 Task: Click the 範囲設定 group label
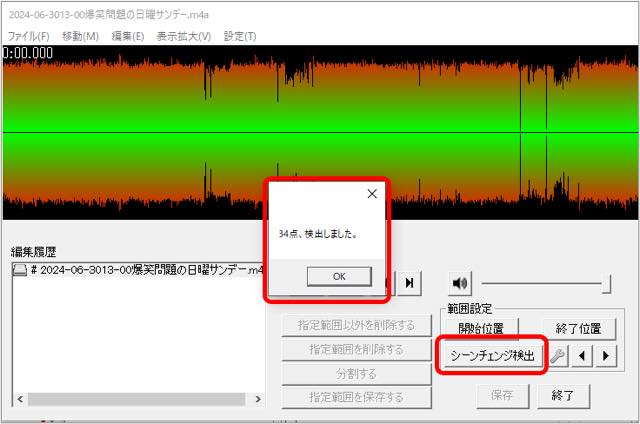click(469, 309)
